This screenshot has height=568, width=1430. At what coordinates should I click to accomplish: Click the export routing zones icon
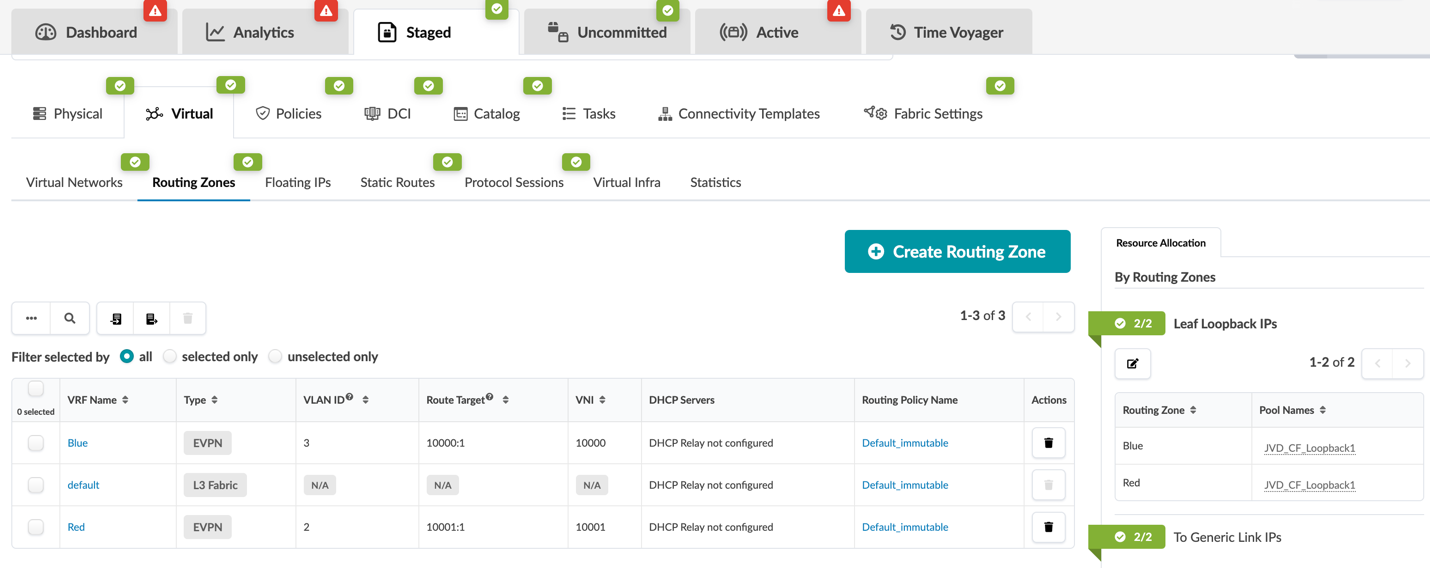pos(152,318)
